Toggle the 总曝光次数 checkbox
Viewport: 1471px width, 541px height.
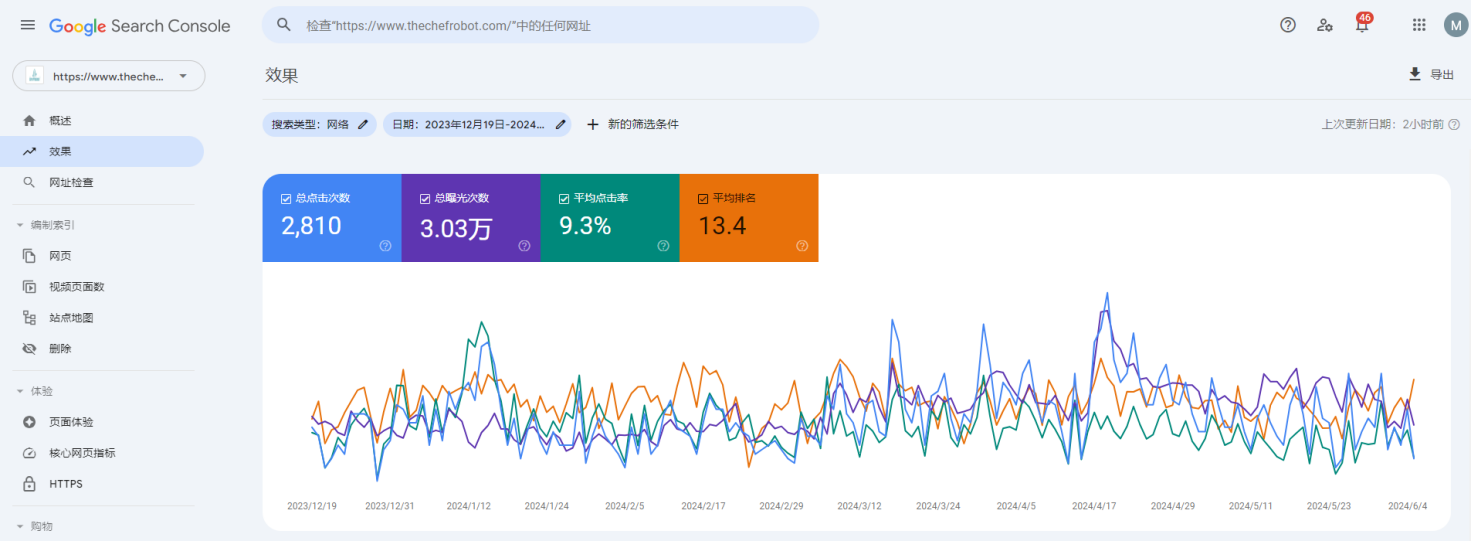coord(425,199)
